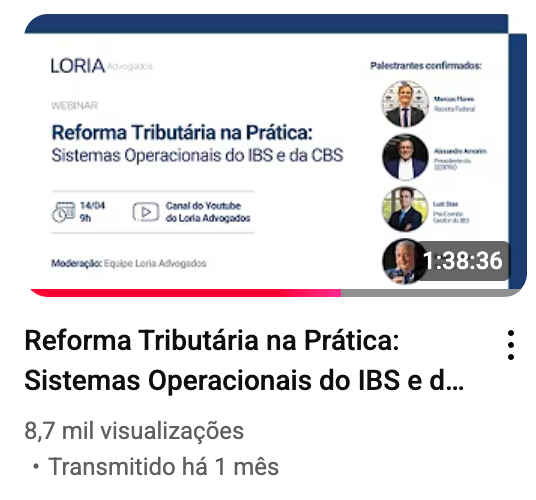Click the LORIA Advogados logo in thumbnail
Image resolution: width=536 pixels, height=500 pixels.
click(x=102, y=66)
